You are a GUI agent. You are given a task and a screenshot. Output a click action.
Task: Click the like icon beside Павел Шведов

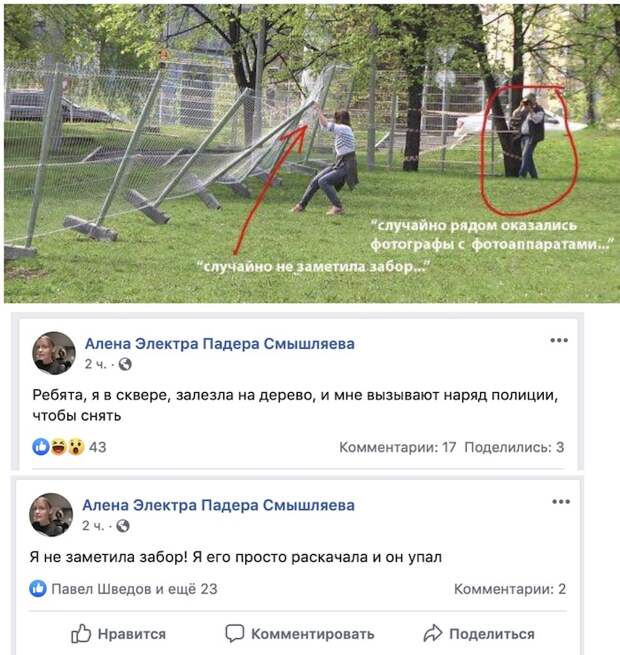(x=38, y=589)
